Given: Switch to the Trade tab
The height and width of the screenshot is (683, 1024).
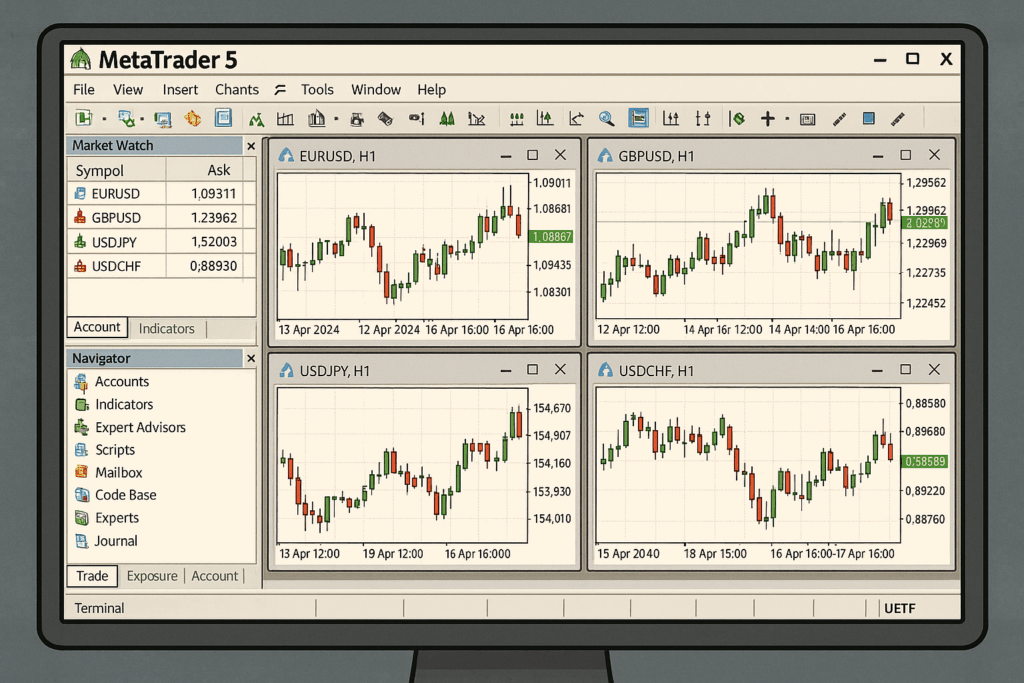Looking at the screenshot, I should tap(92, 576).
